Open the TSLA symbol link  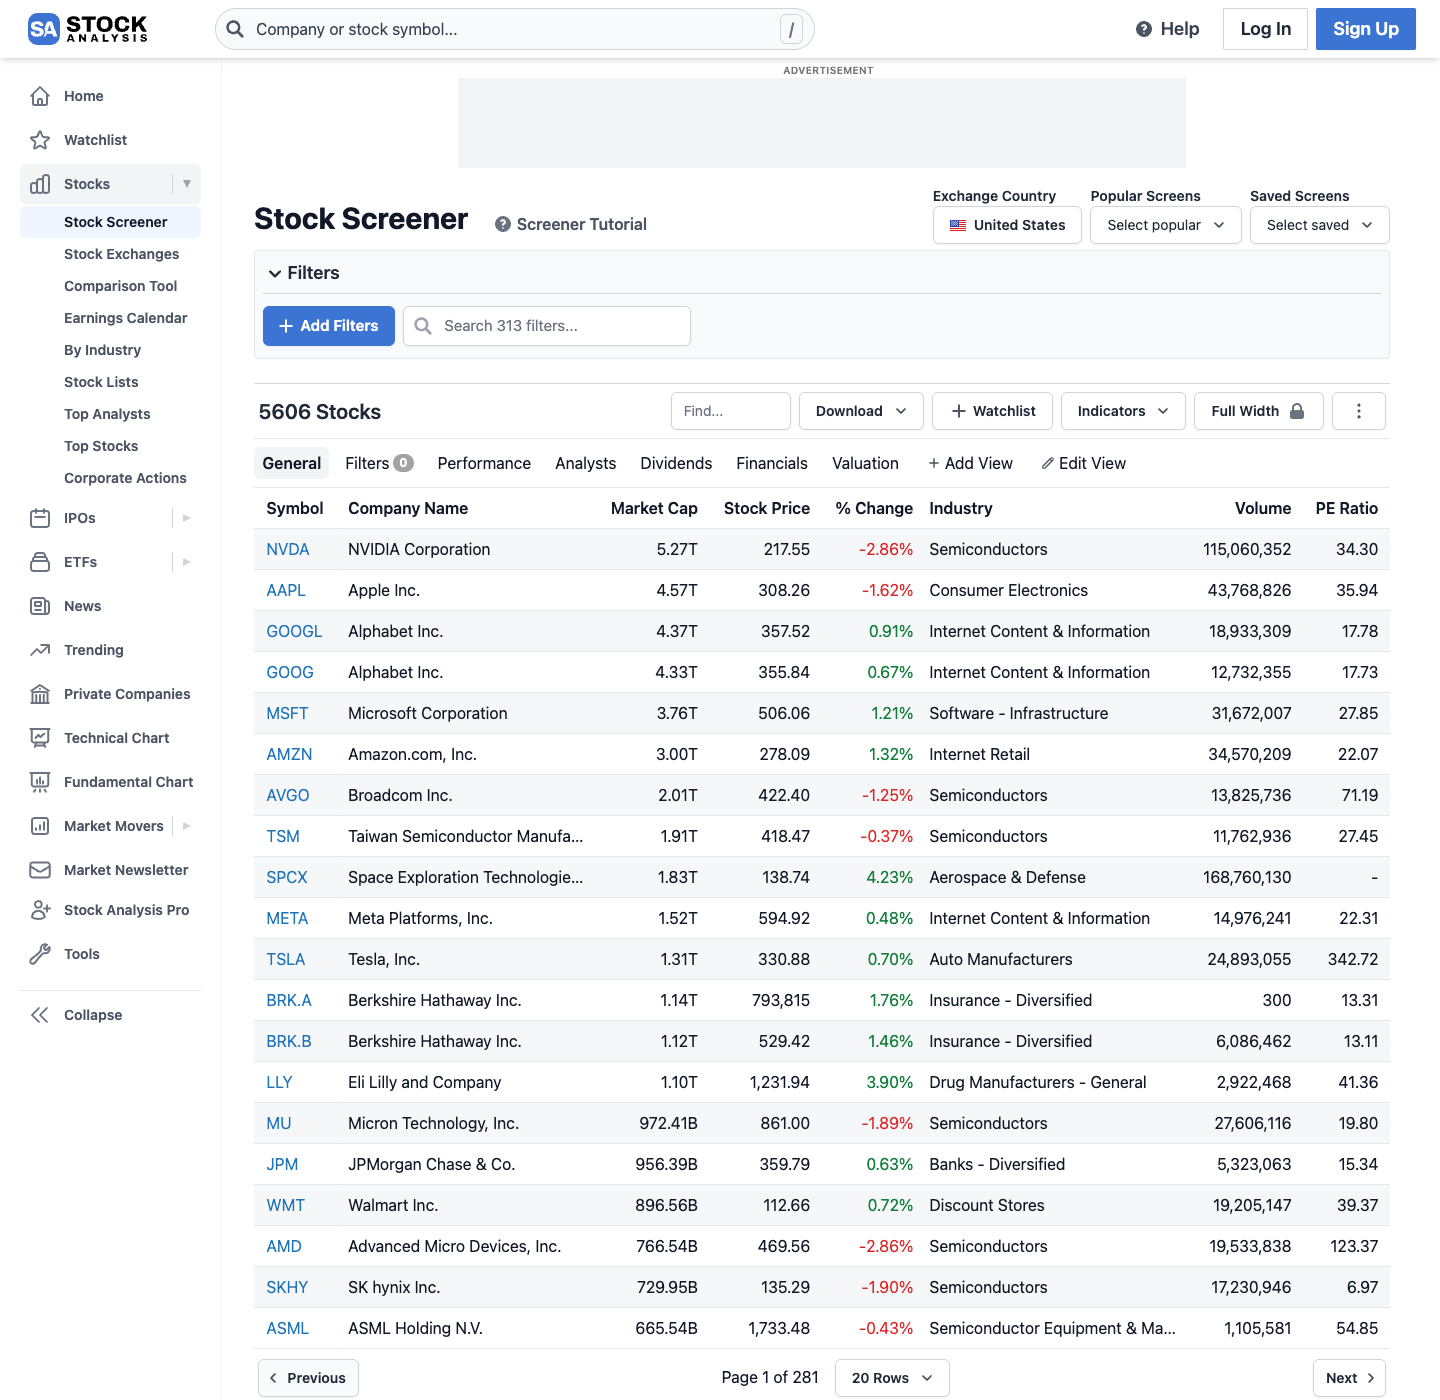point(286,959)
